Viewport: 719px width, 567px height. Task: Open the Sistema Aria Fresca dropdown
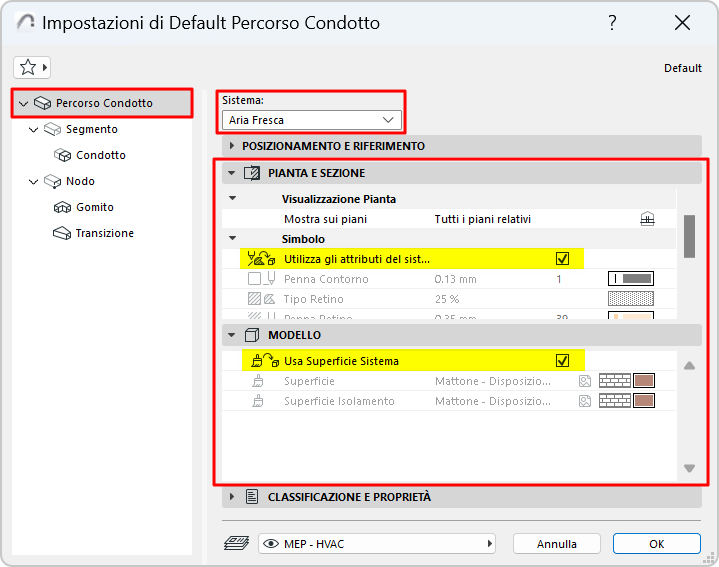[311, 120]
